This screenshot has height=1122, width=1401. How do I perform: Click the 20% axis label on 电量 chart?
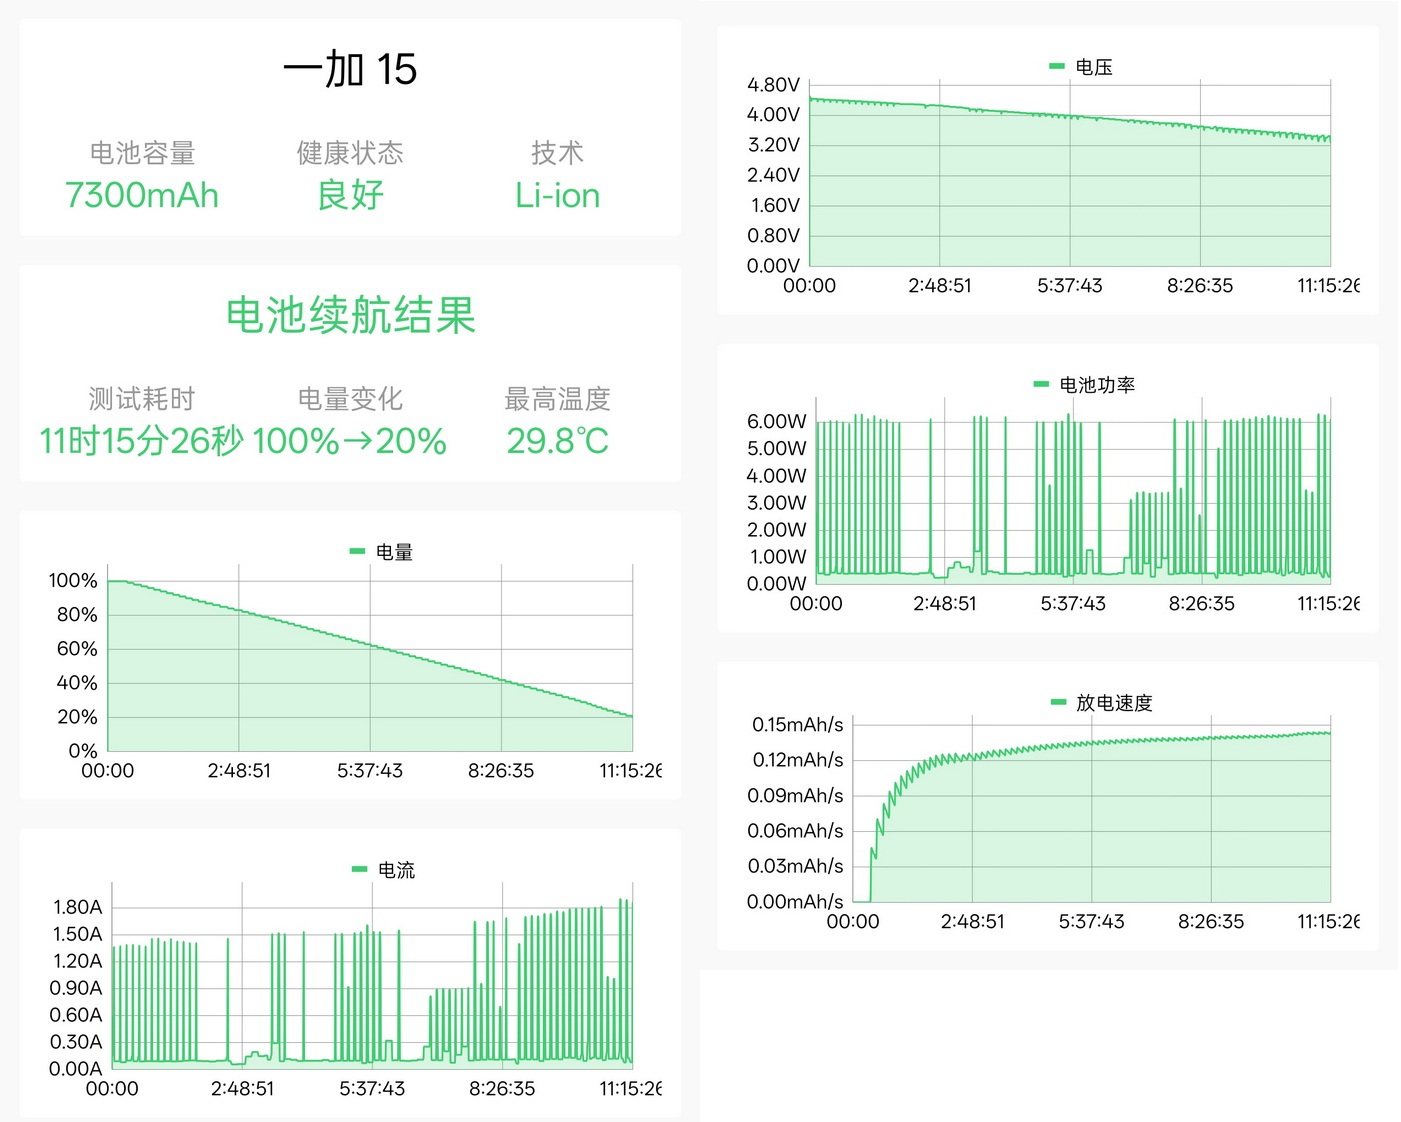click(77, 716)
